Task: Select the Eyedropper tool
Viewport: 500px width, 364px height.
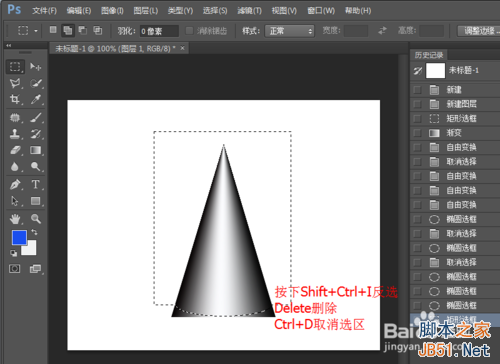Action: pyautogui.click(x=36, y=99)
